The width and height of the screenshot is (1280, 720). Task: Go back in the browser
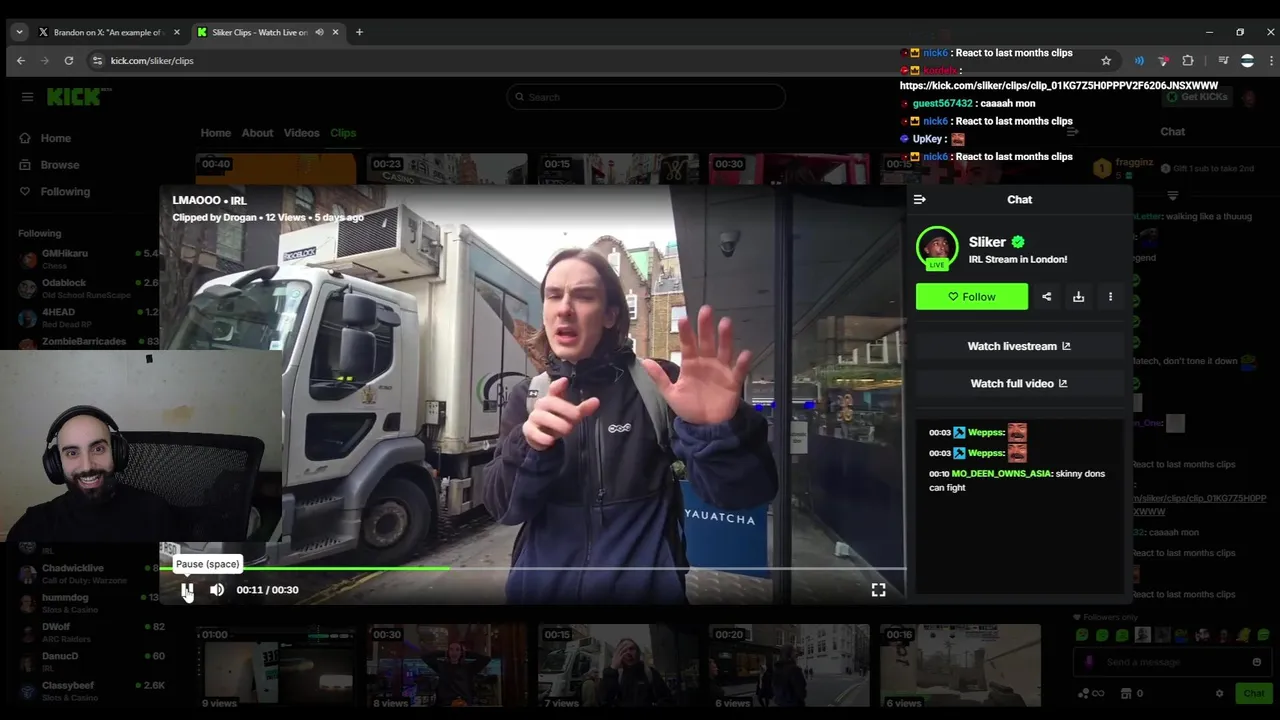21,61
